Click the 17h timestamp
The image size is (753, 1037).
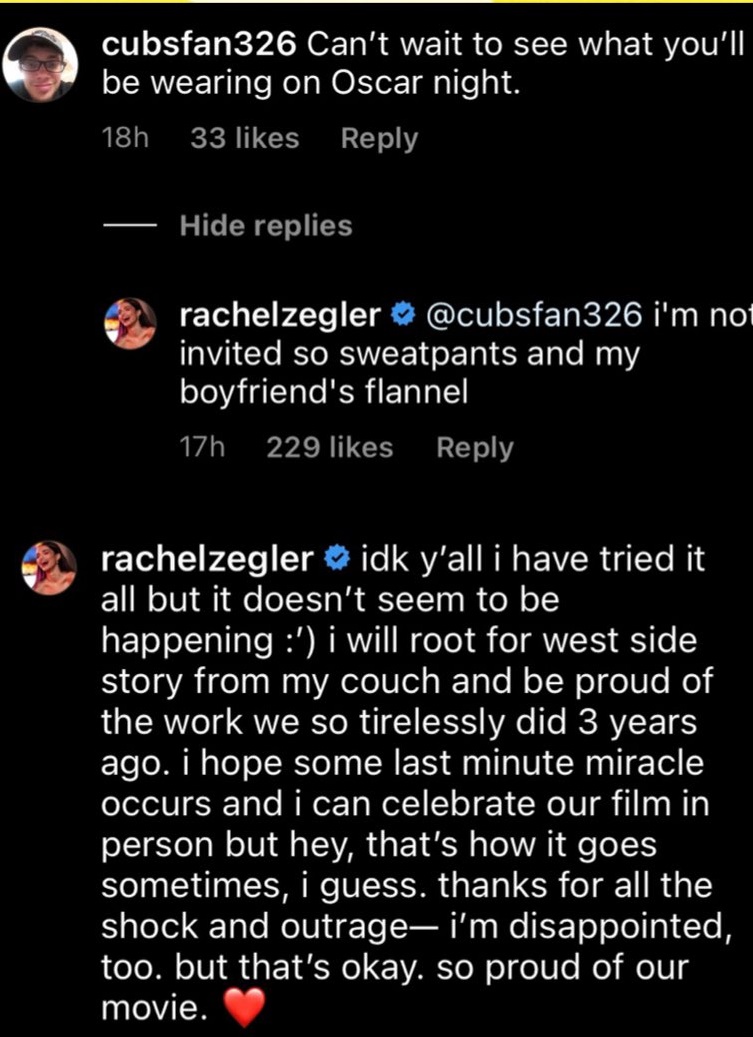(x=201, y=447)
